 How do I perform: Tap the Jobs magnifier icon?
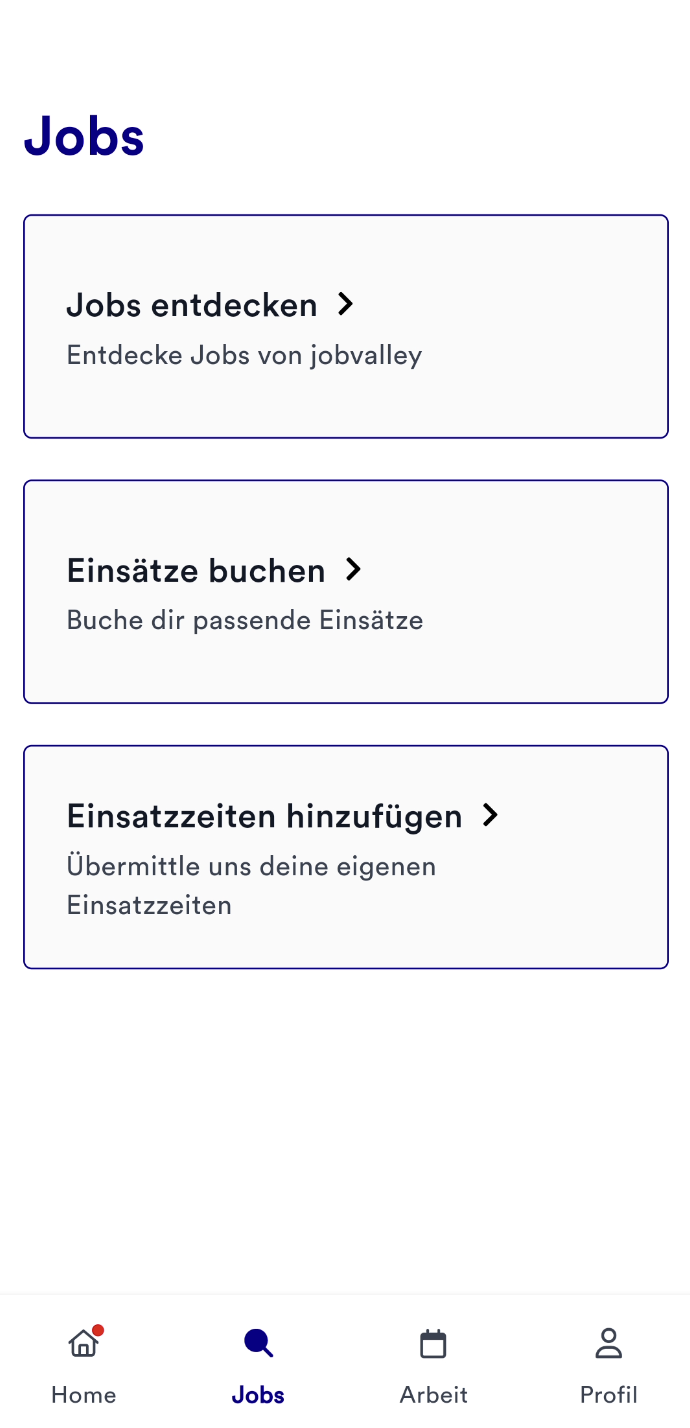[258, 1343]
